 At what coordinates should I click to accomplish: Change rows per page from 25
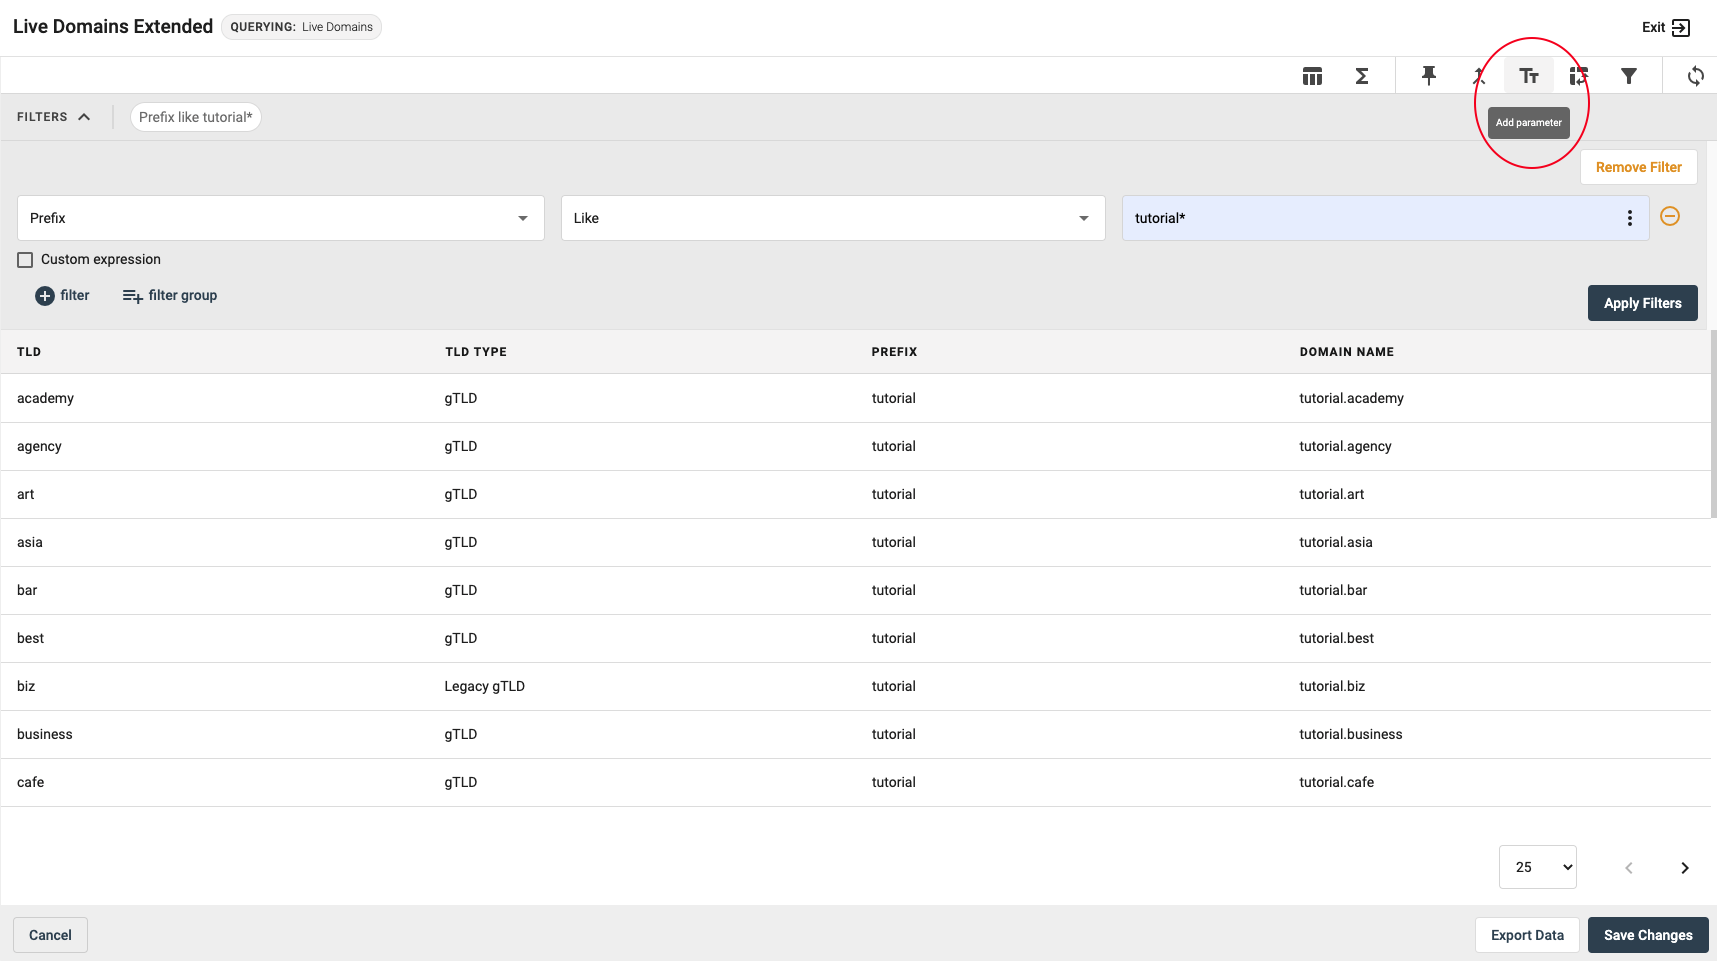coord(1537,867)
